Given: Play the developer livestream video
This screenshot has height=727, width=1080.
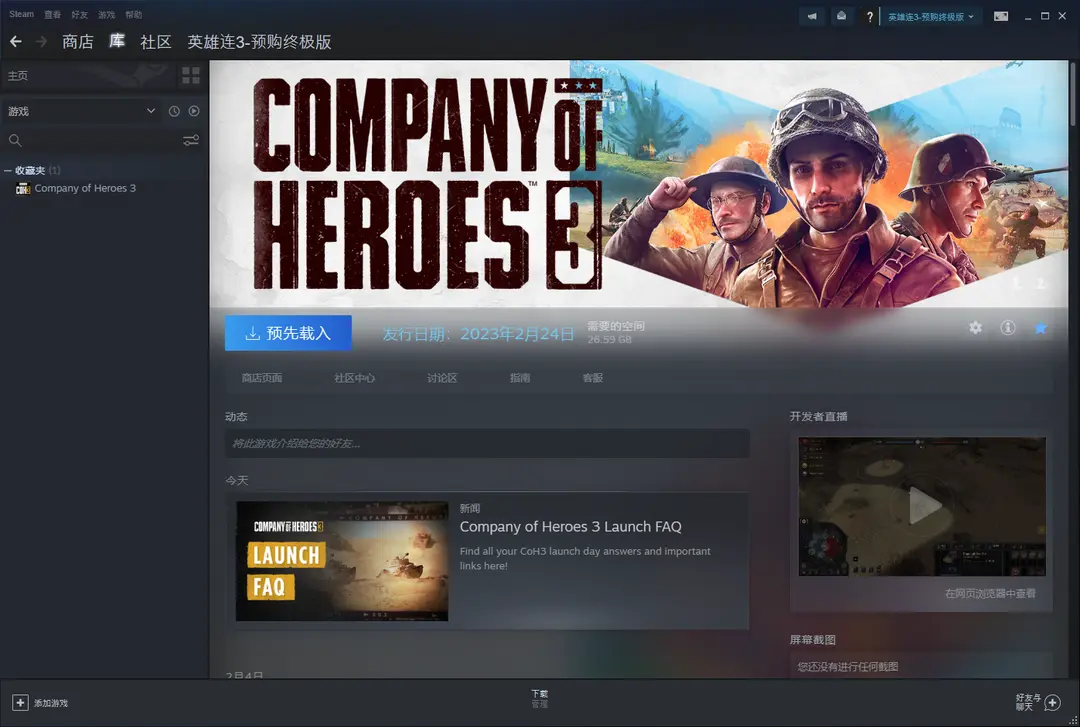Looking at the screenshot, I should tap(924, 506).
